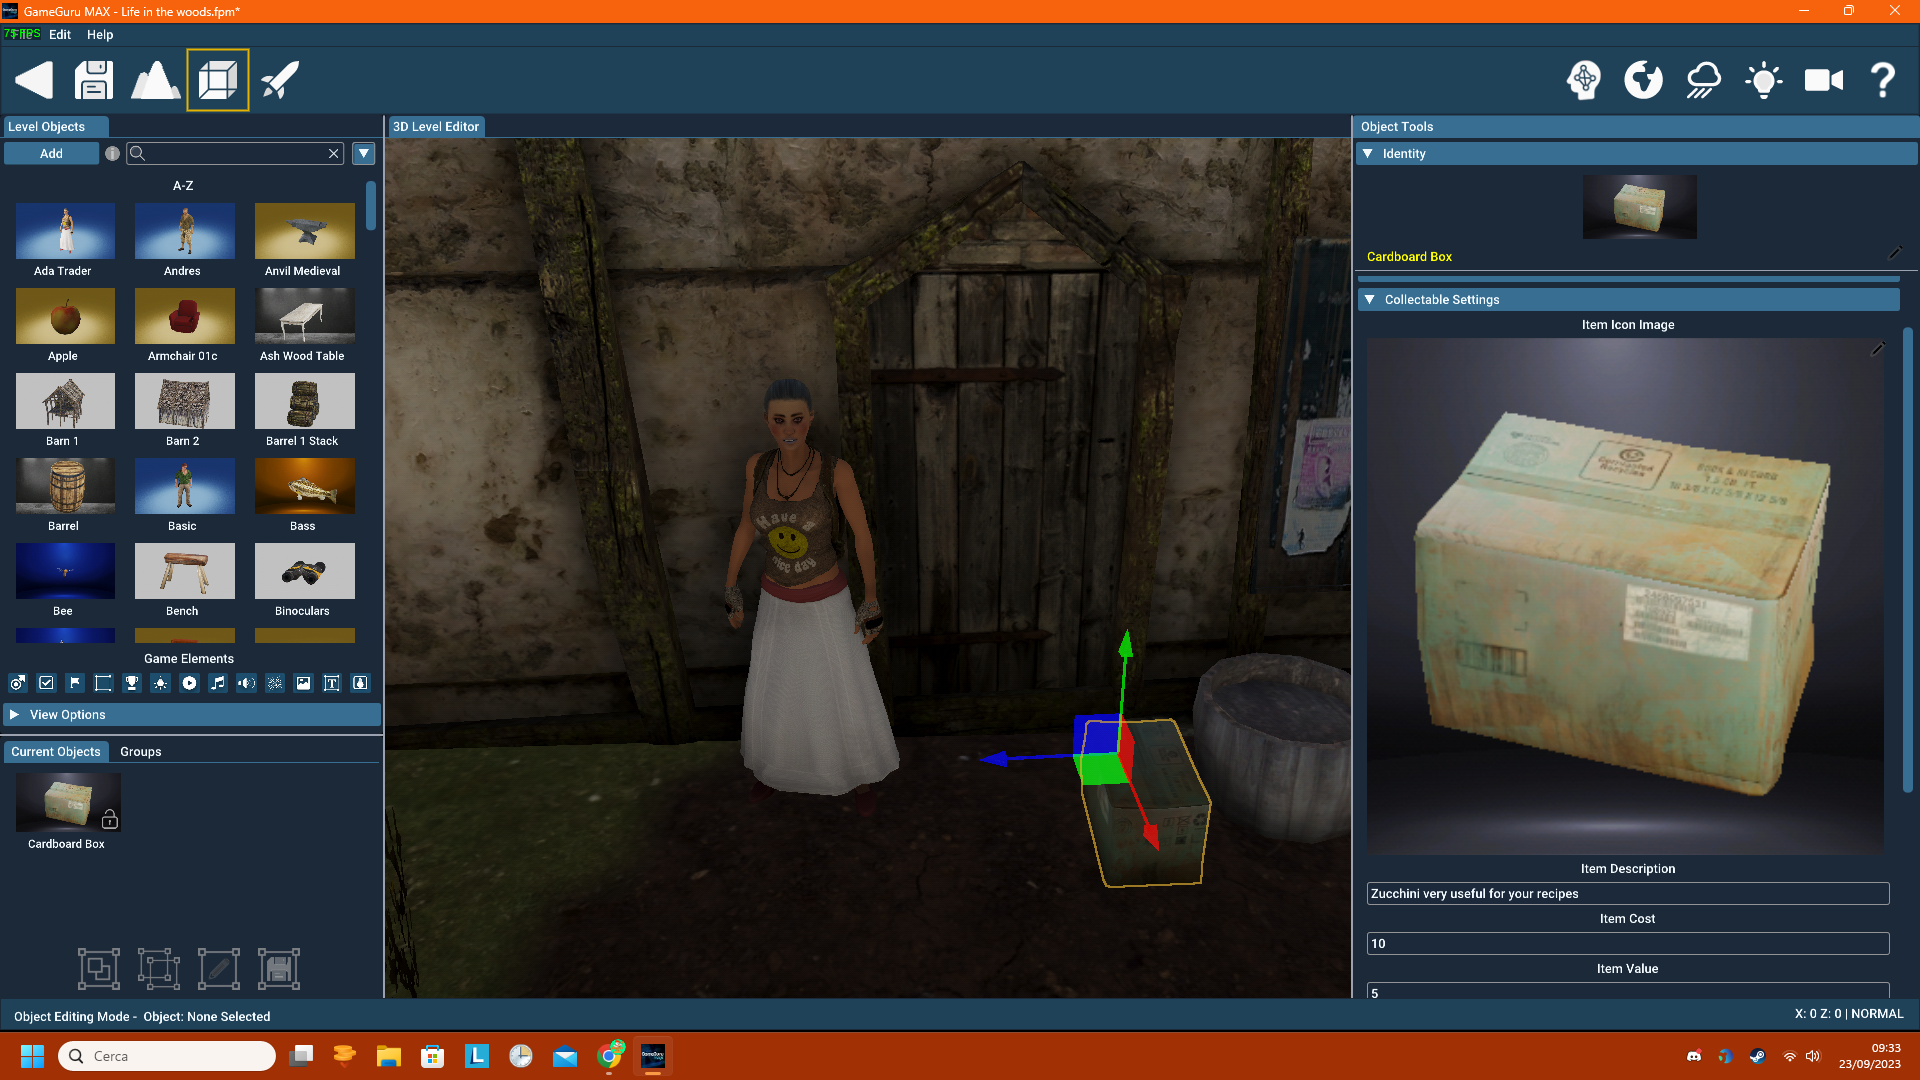
Task: Select the camera icon in the toolbar
Action: (x=1824, y=80)
